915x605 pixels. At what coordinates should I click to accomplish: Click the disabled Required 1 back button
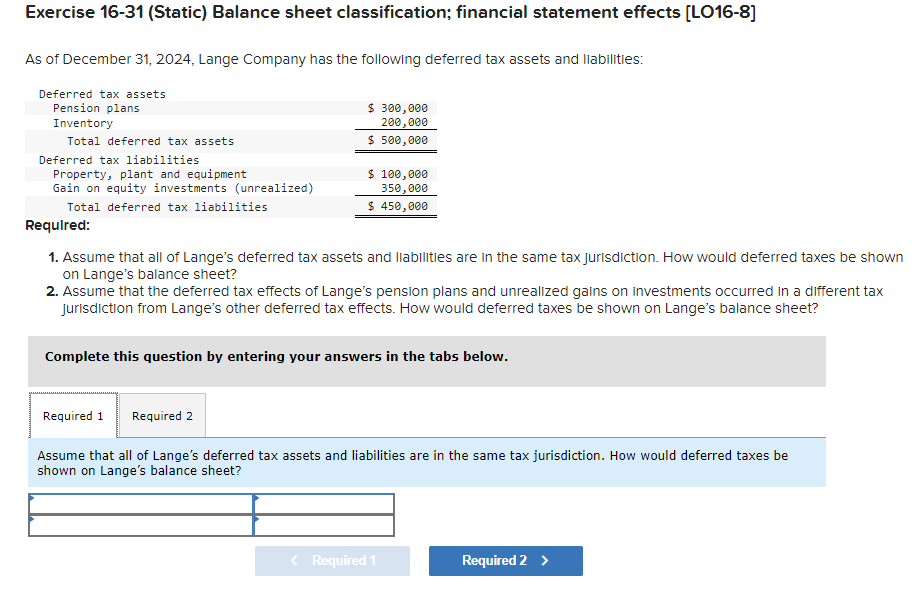[332, 561]
